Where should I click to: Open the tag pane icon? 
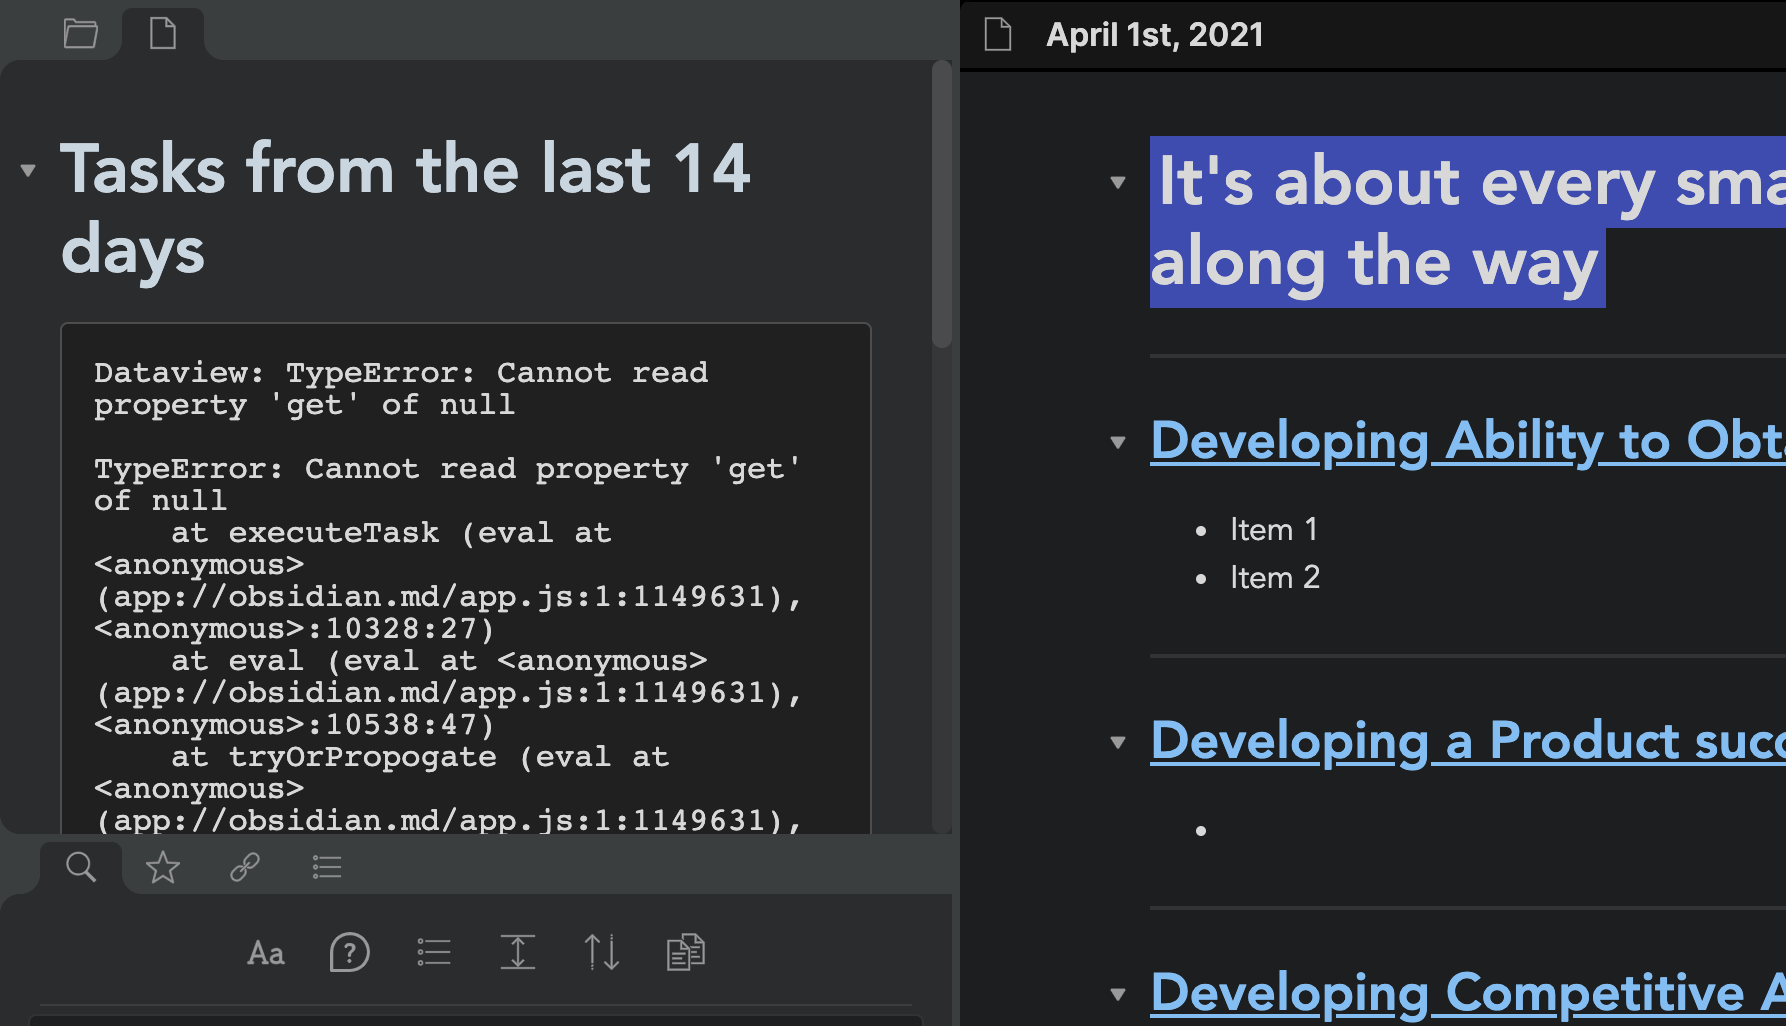pos(326,867)
